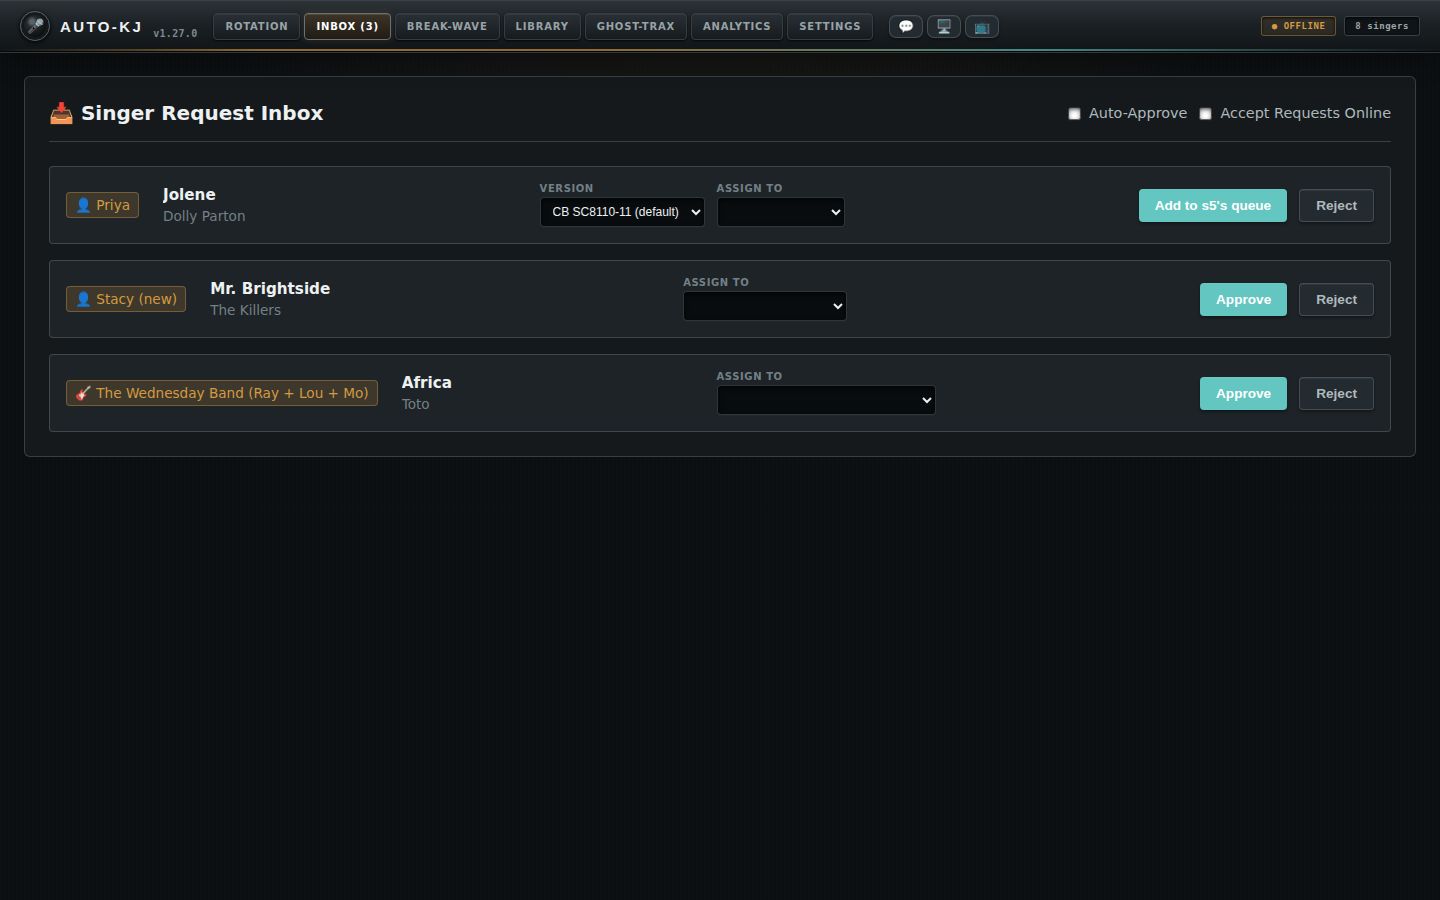Click the Auto-KJ microphone logo
The width and height of the screenshot is (1440, 900).
35,26
